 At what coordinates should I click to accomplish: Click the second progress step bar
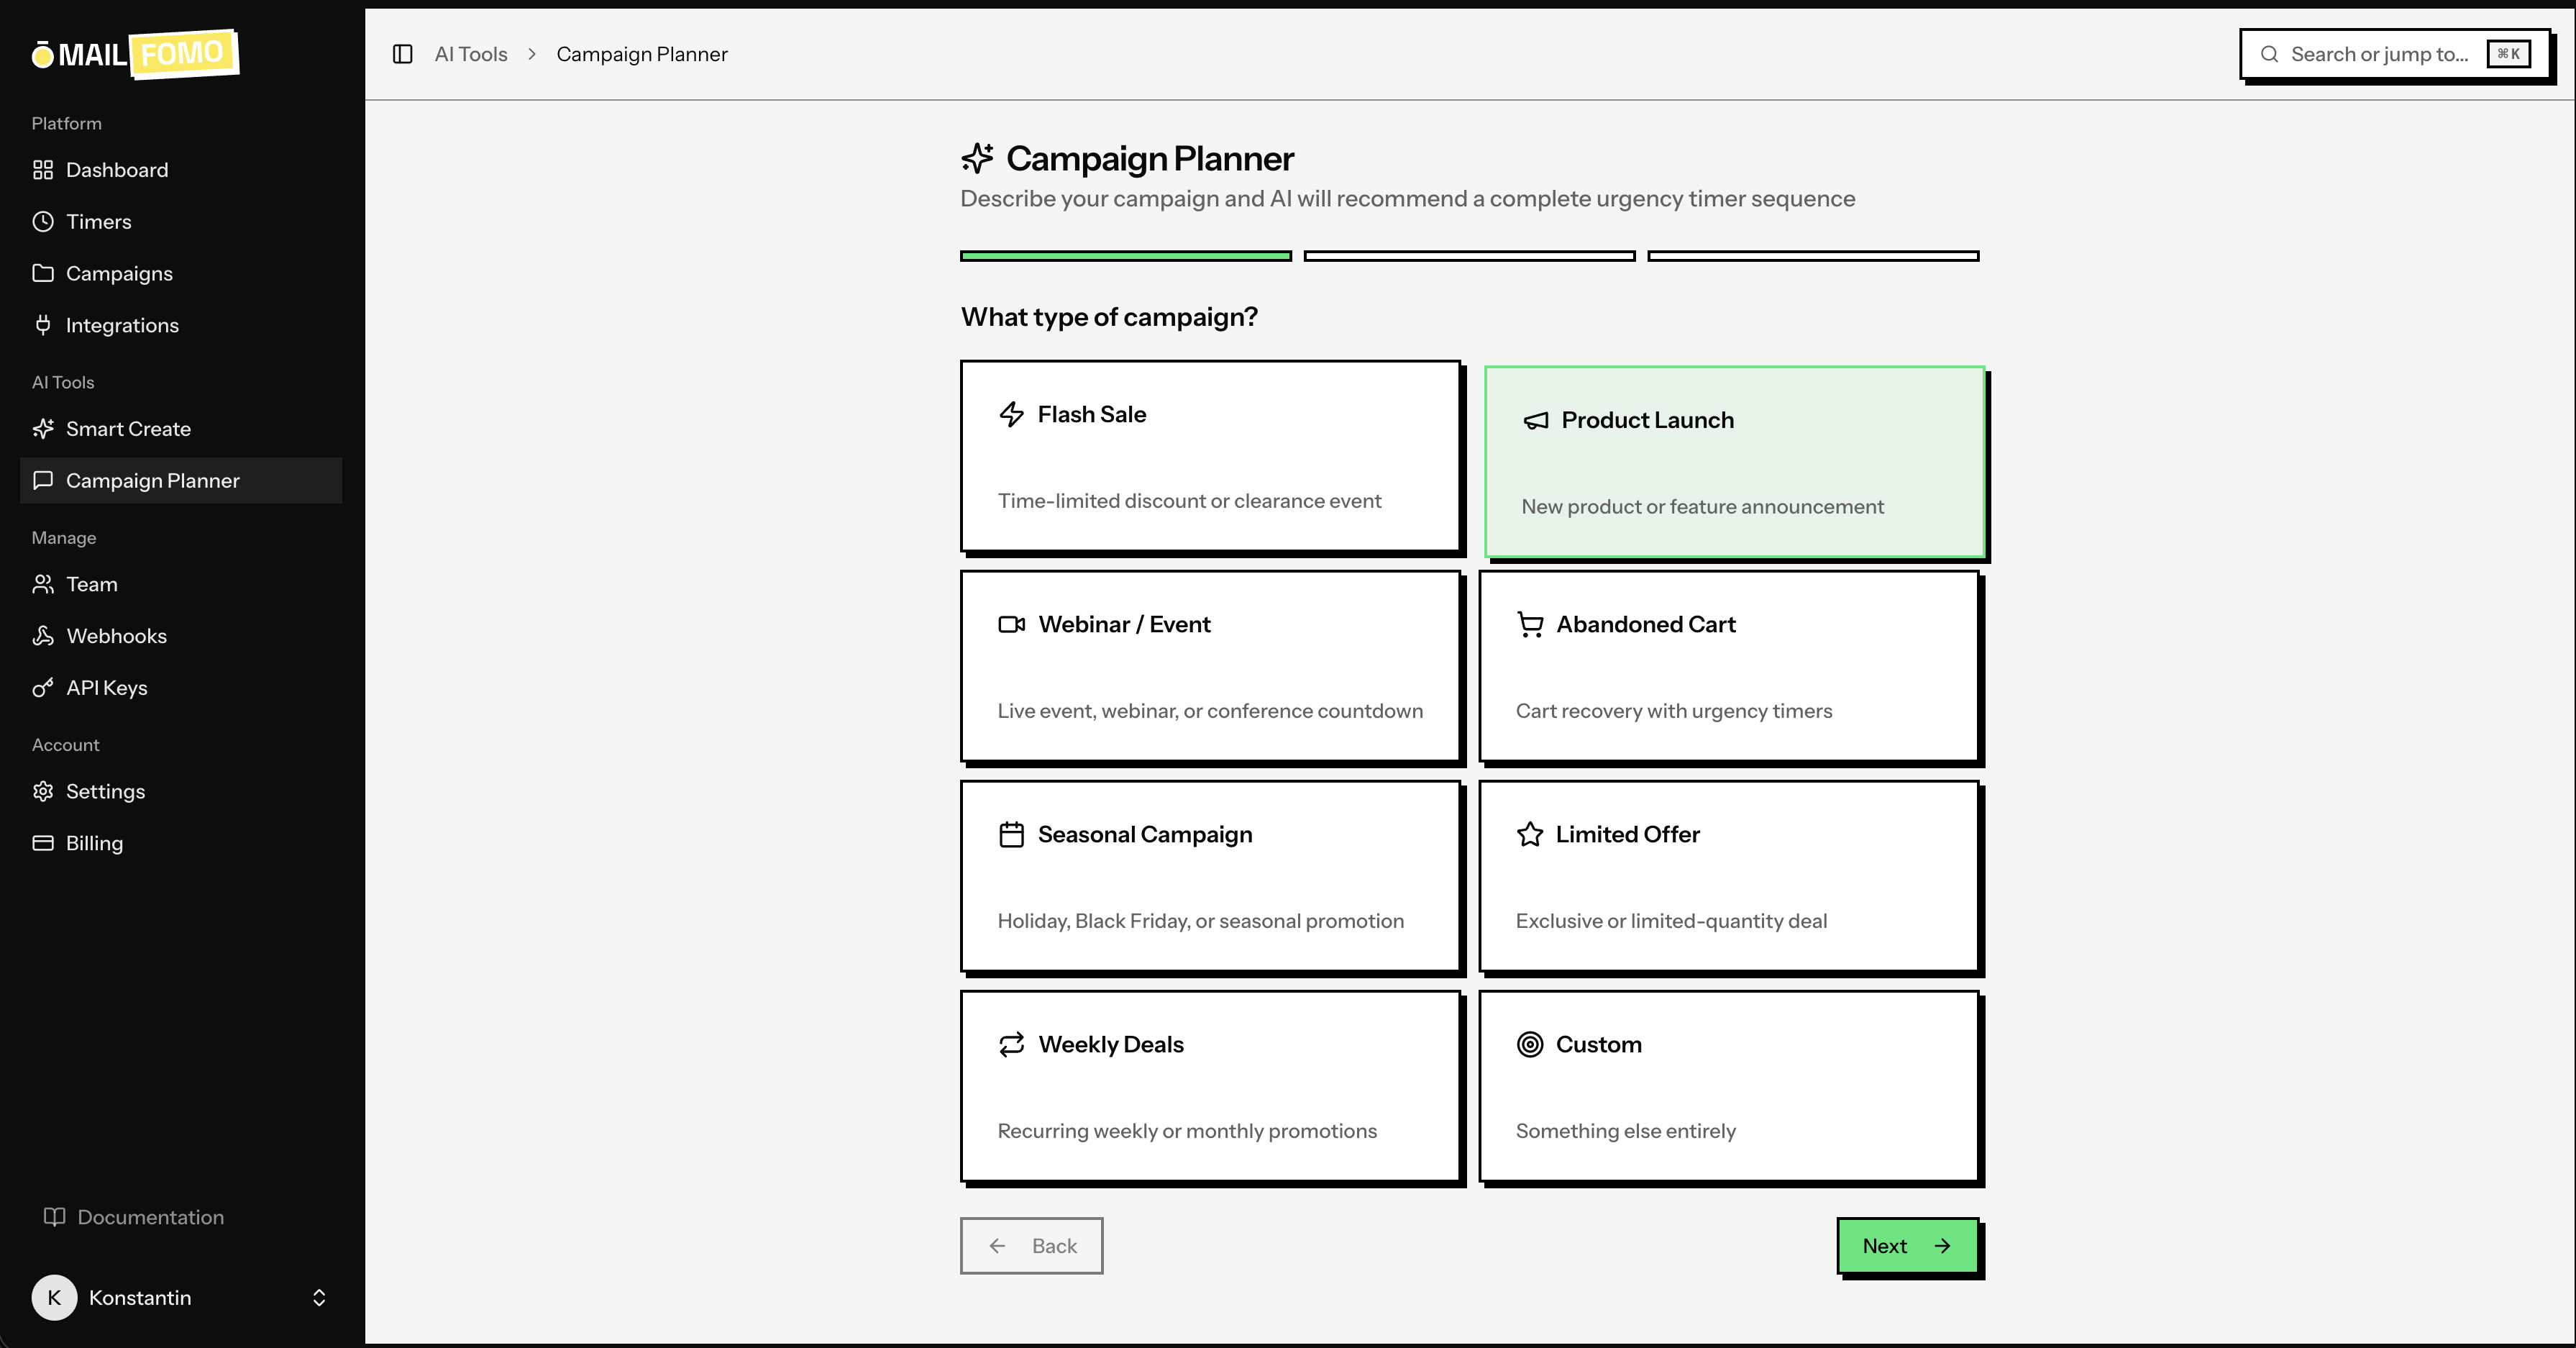[1469, 256]
